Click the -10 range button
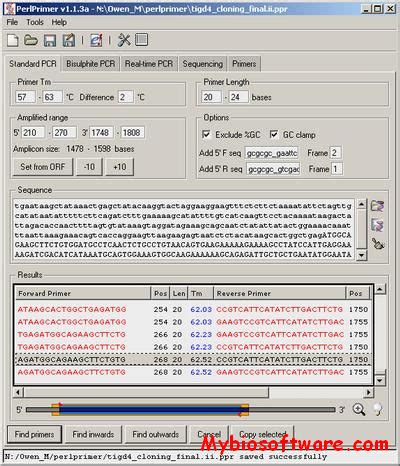This screenshot has width=400, height=466. [x=89, y=167]
